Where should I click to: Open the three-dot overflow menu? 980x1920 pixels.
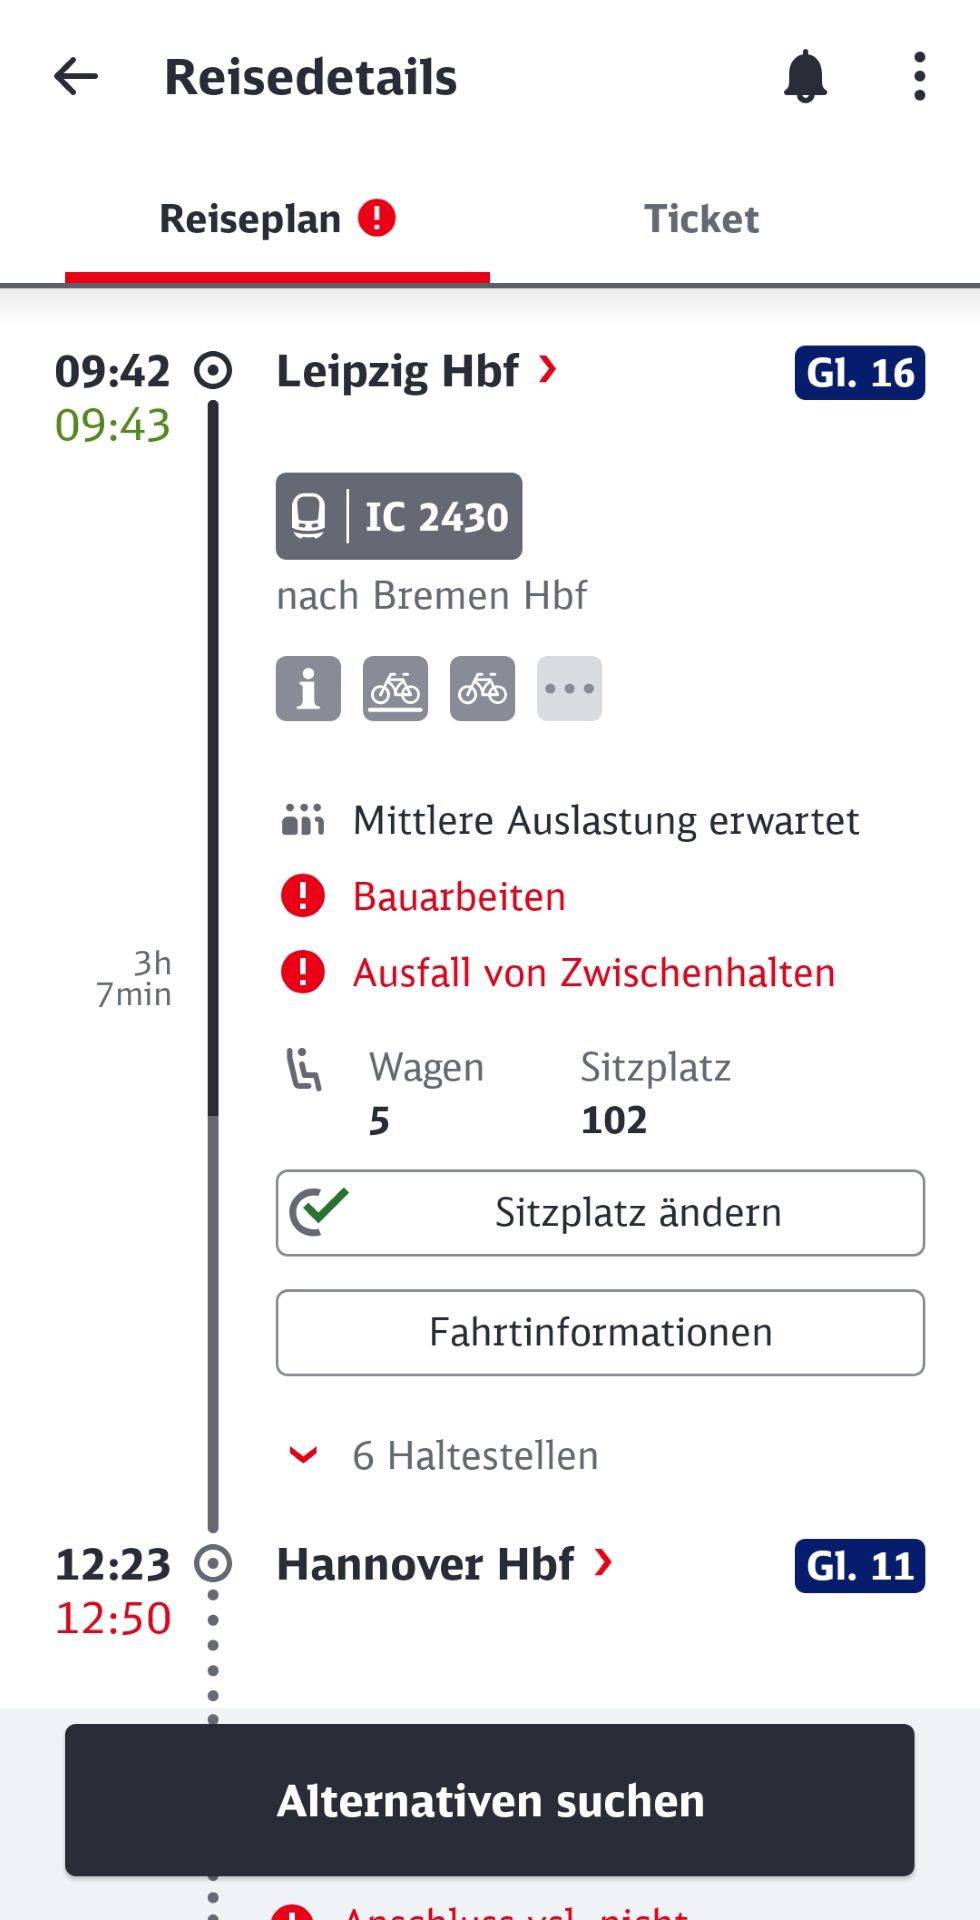coord(919,77)
